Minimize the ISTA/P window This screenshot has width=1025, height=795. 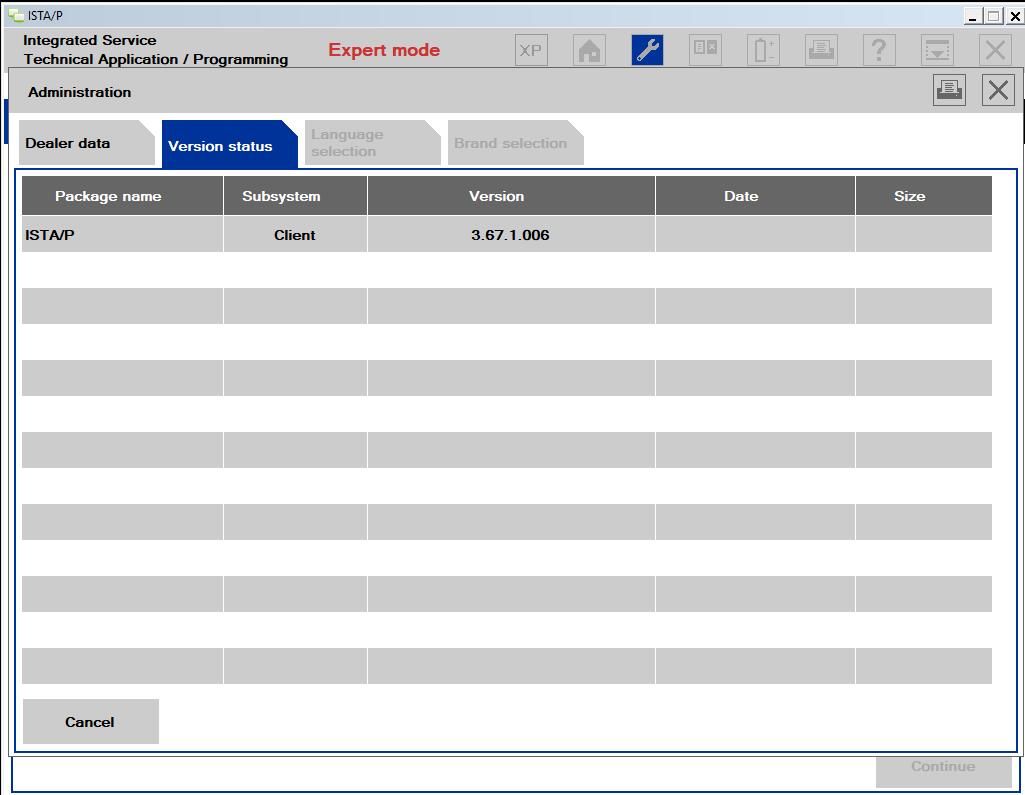tap(973, 16)
